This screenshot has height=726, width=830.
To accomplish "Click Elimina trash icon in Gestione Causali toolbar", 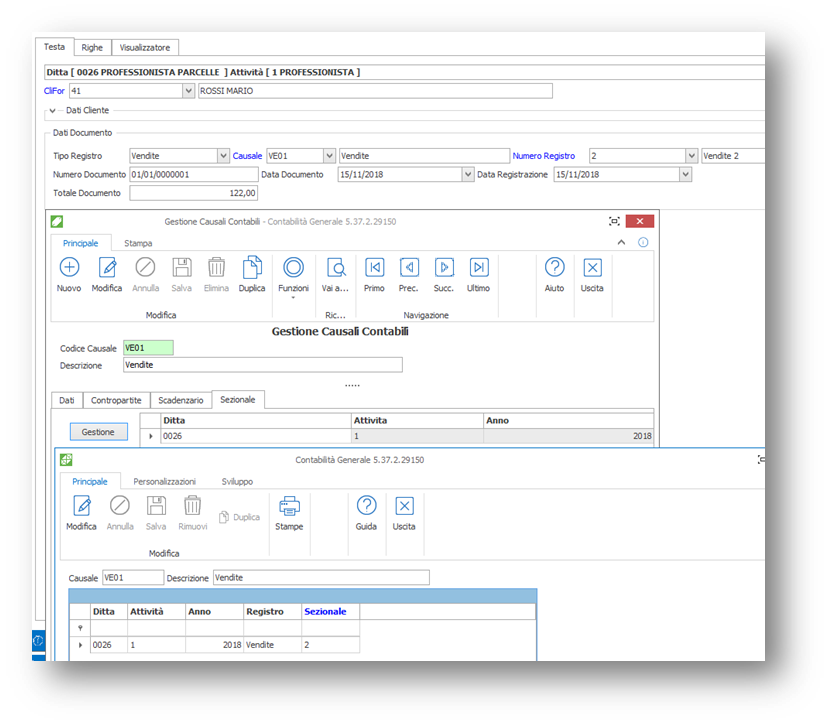I will click(216, 268).
